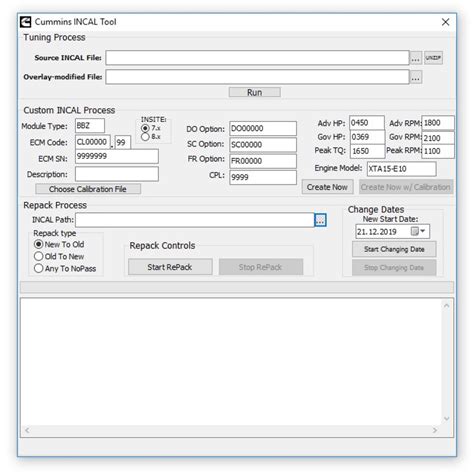Click Start Changing Date button
The height and width of the screenshot is (474, 474).
point(394,249)
